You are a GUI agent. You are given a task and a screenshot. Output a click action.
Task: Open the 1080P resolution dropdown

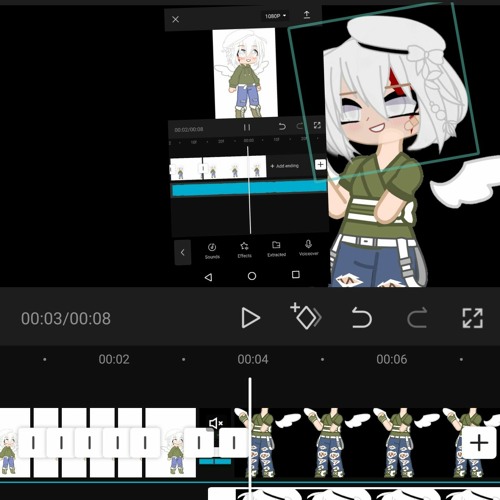[x=275, y=16]
